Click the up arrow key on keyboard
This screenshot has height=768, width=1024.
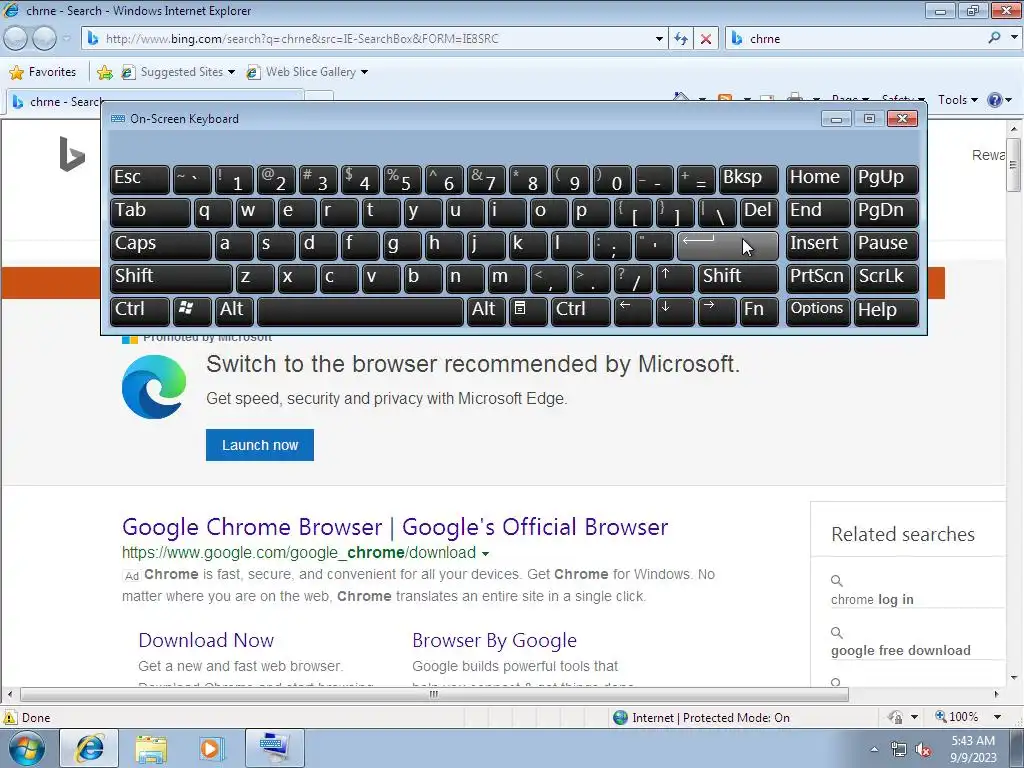[675, 278]
